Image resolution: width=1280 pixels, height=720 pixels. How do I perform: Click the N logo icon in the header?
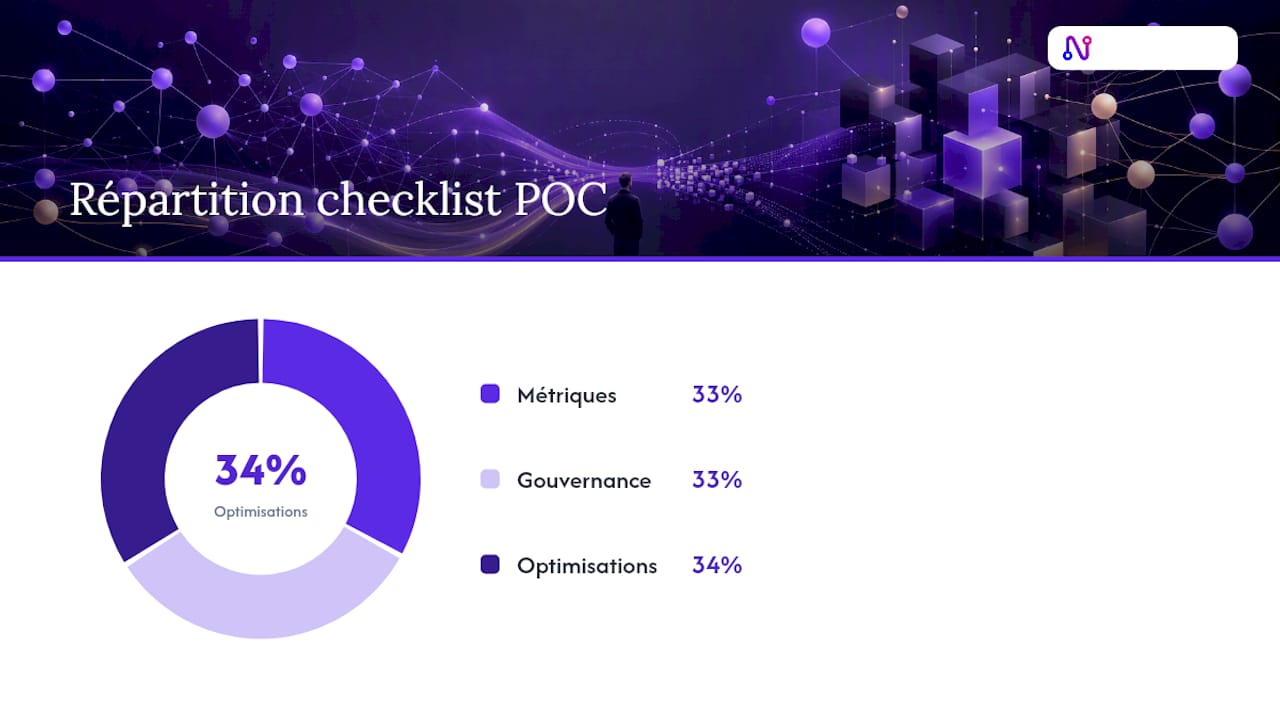[1077, 48]
